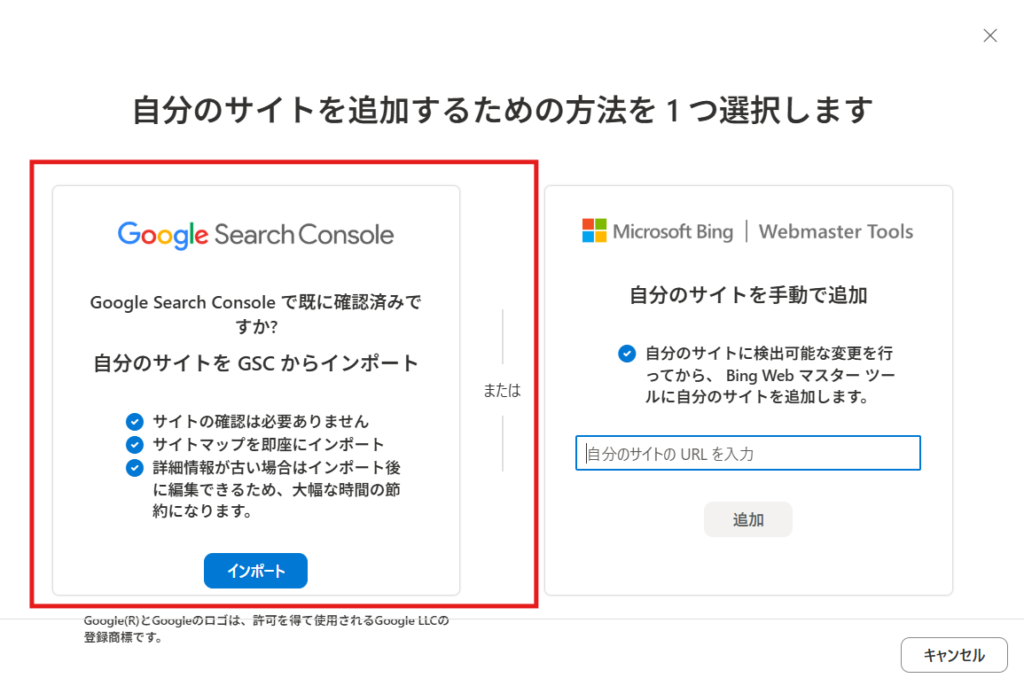Click the Google LLC trademark notice text
Image resolution: width=1024 pixels, height=678 pixels.
[x=266, y=629]
